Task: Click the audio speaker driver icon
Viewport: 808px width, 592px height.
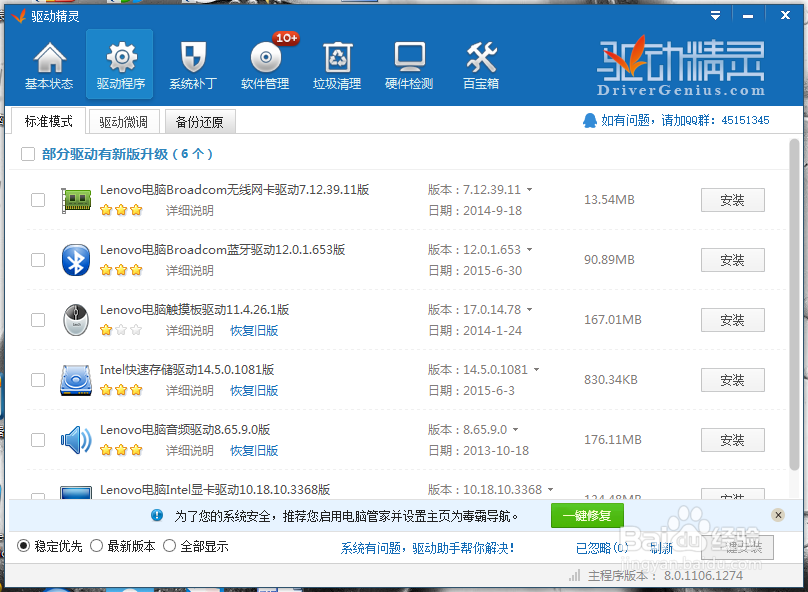Action: pos(76,440)
